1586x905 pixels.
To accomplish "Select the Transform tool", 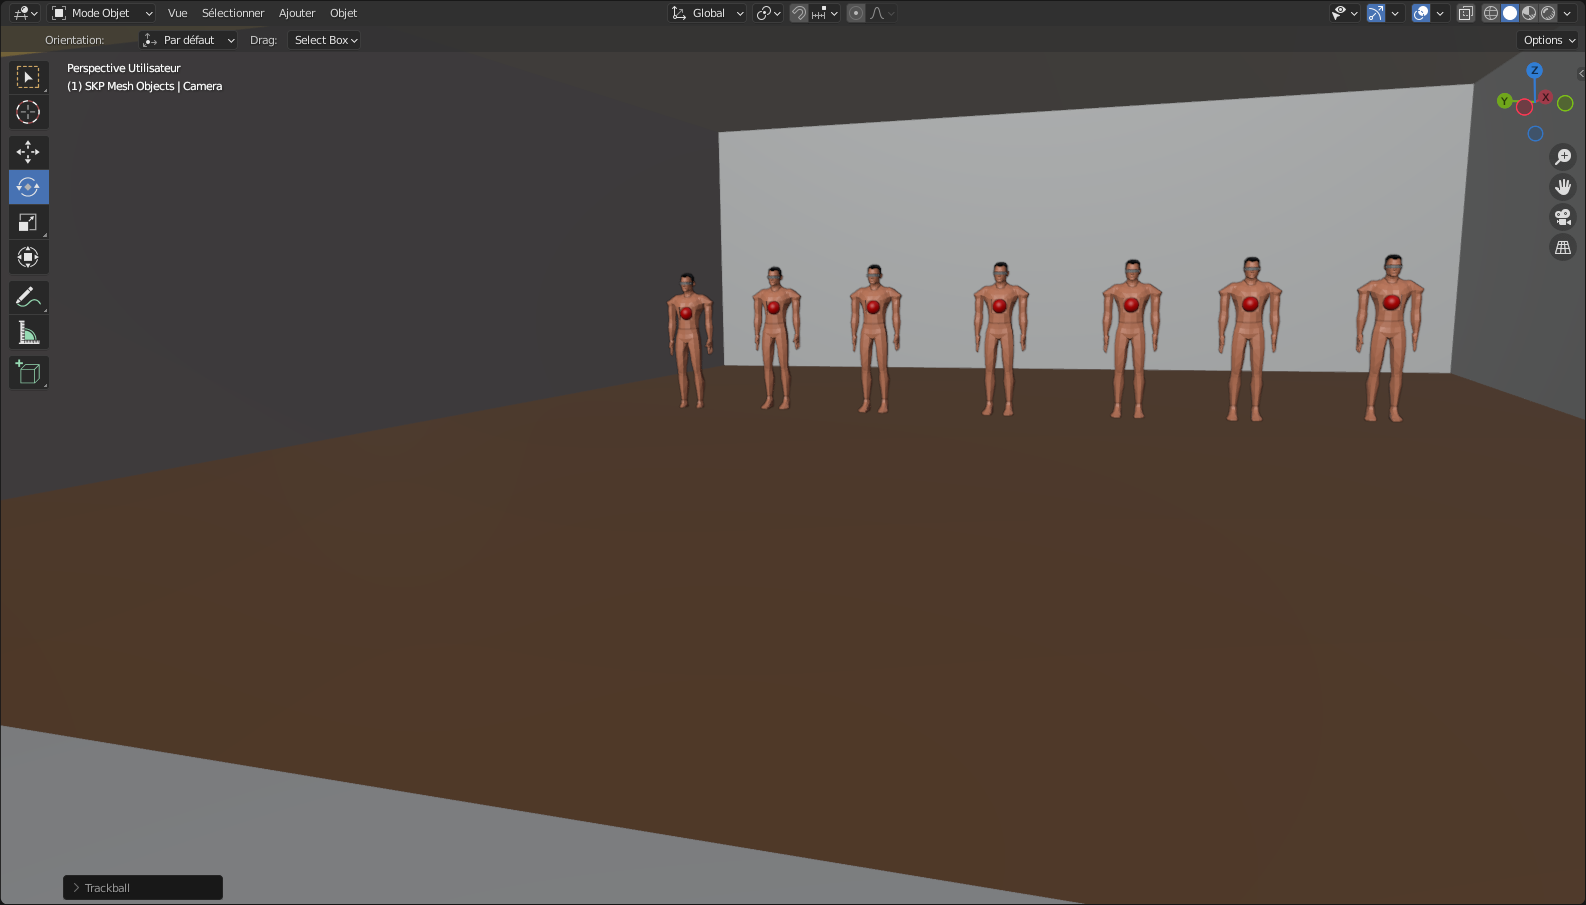I will pos(28,257).
